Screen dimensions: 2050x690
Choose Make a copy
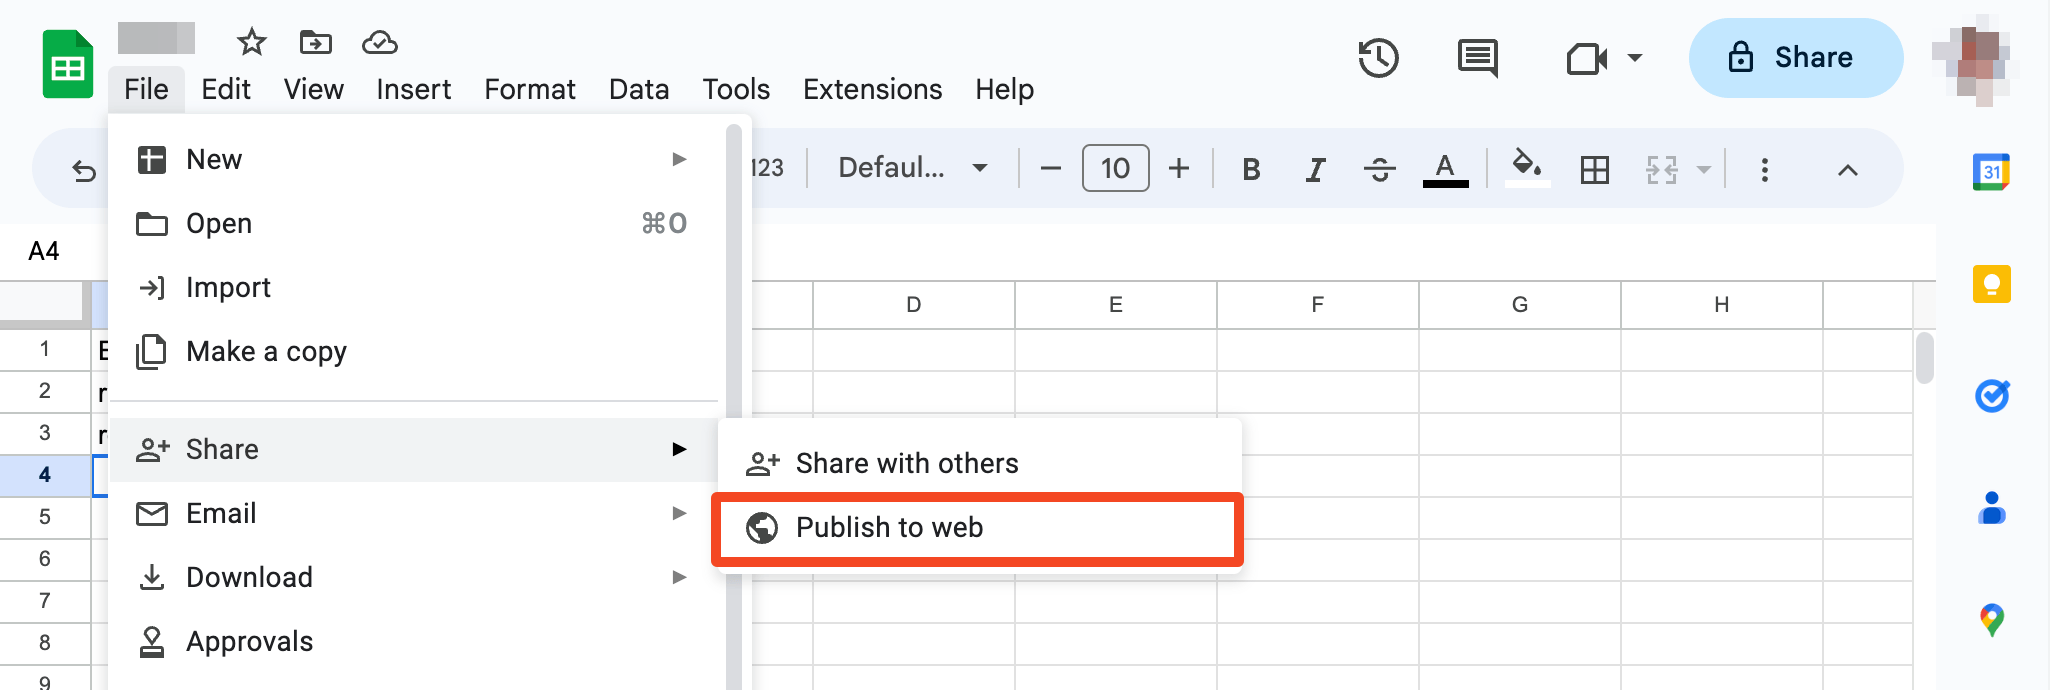[x=413, y=351]
